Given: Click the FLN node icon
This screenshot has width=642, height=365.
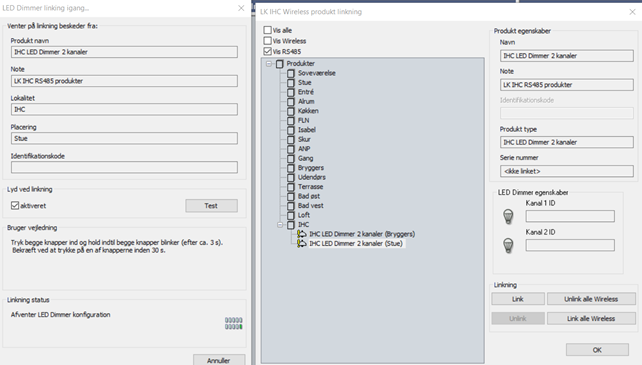Looking at the screenshot, I should (x=291, y=120).
